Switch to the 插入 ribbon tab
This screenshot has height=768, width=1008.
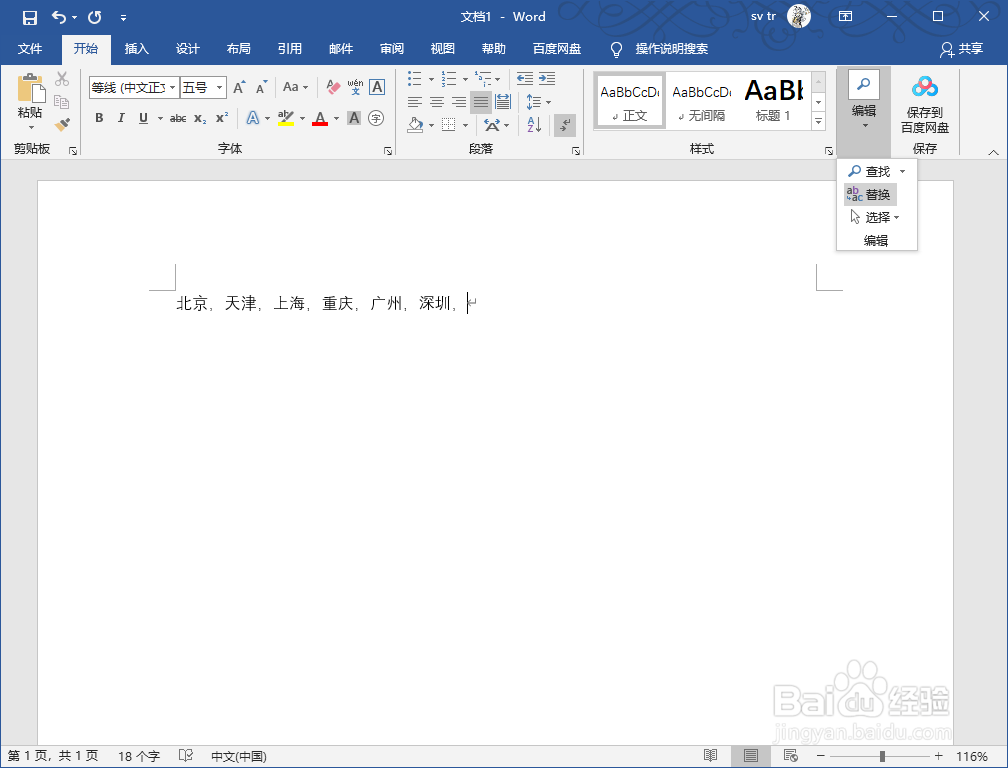click(136, 48)
